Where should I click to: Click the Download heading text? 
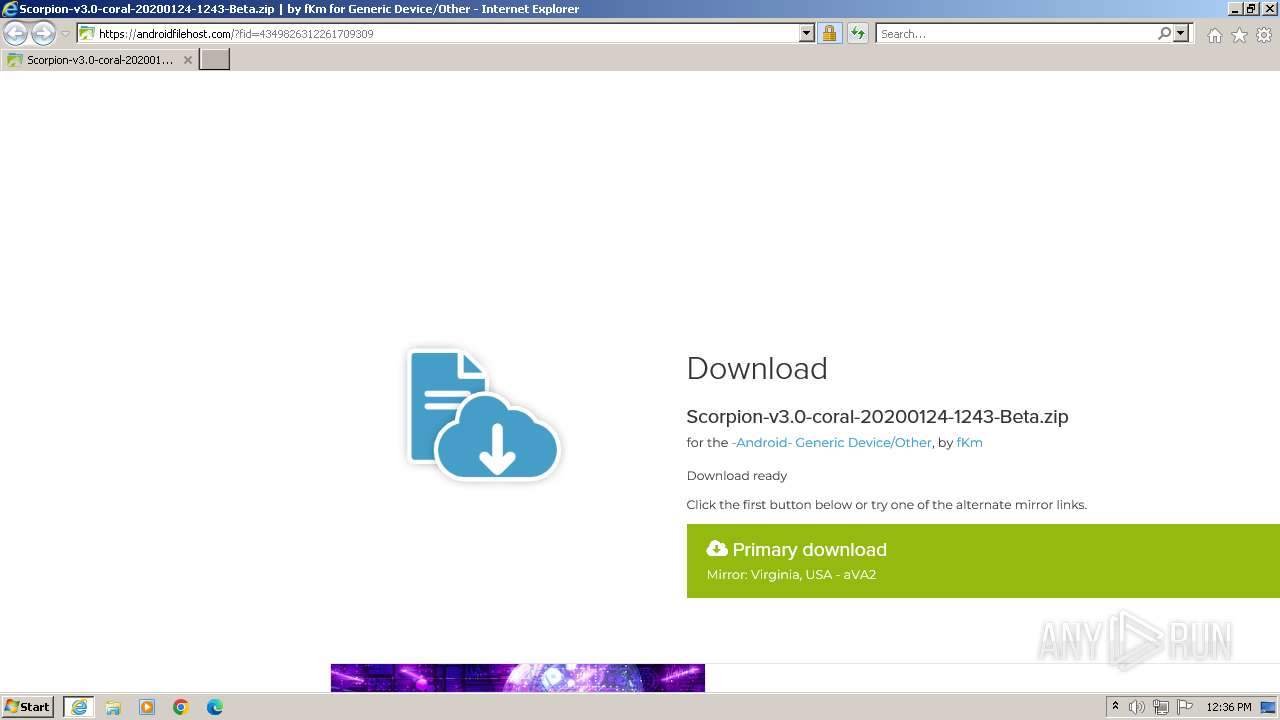(x=757, y=368)
